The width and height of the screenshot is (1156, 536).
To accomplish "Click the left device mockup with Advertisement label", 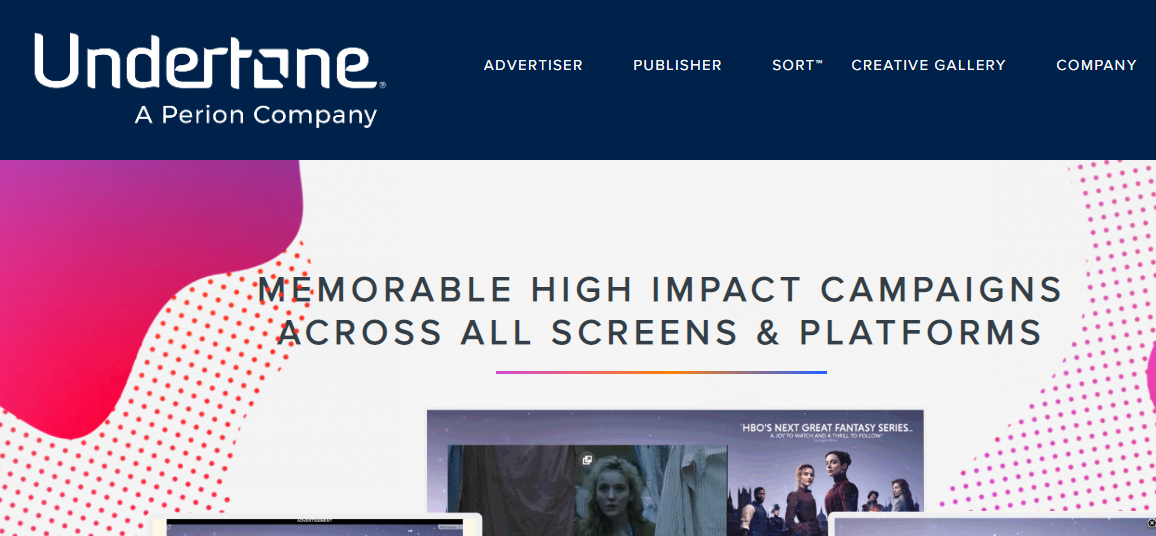I will [316, 525].
